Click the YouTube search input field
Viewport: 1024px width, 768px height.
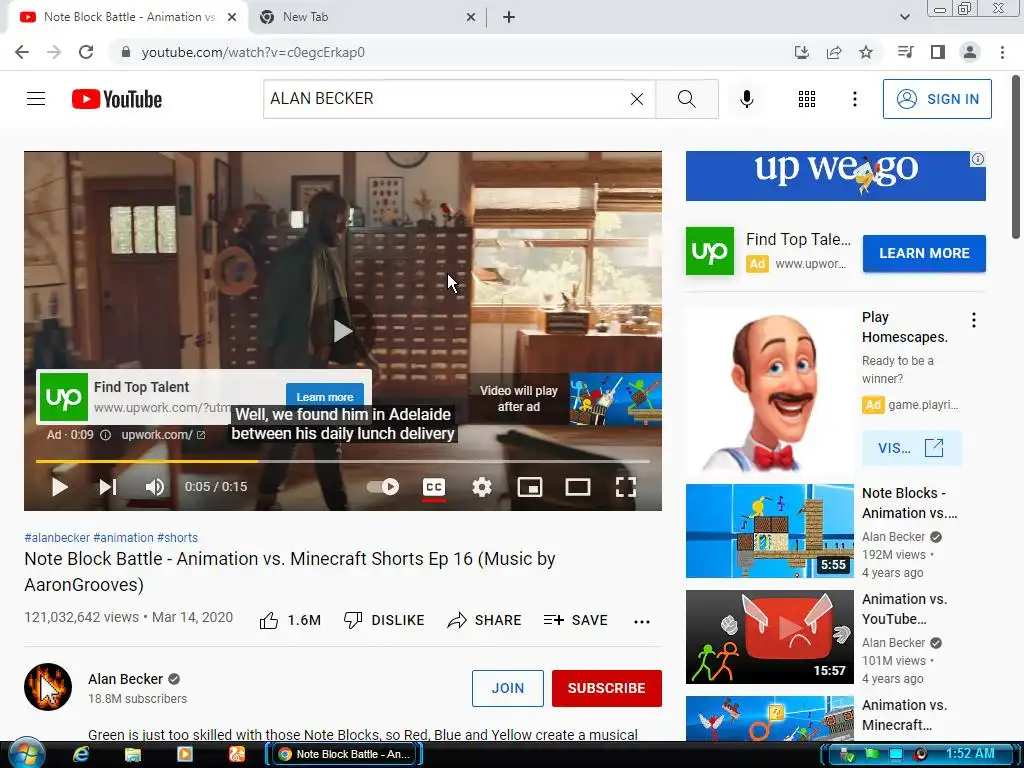(446, 99)
